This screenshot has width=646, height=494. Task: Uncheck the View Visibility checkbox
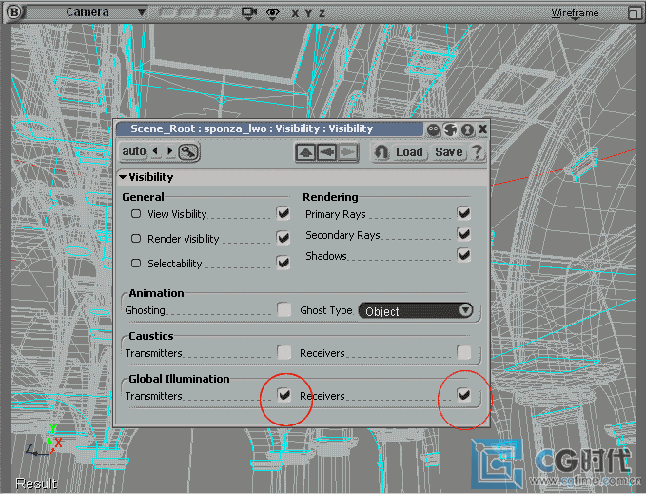[x=284, y=214]
